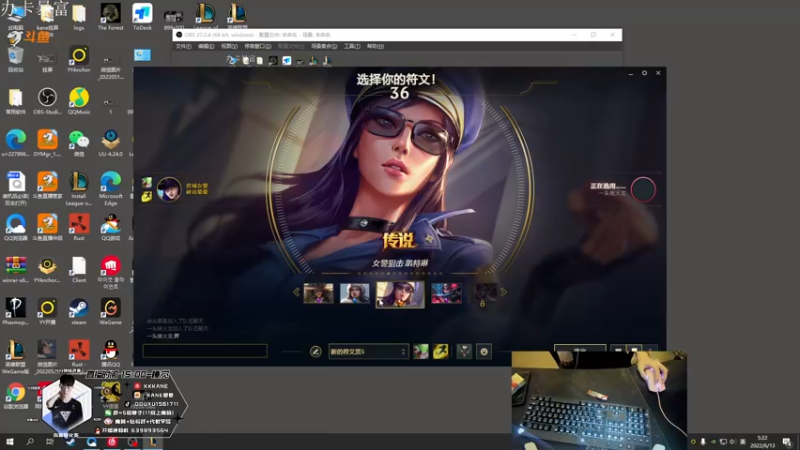Select the Microsoft Edge desktop shortcut

click(x=110, y=188)
